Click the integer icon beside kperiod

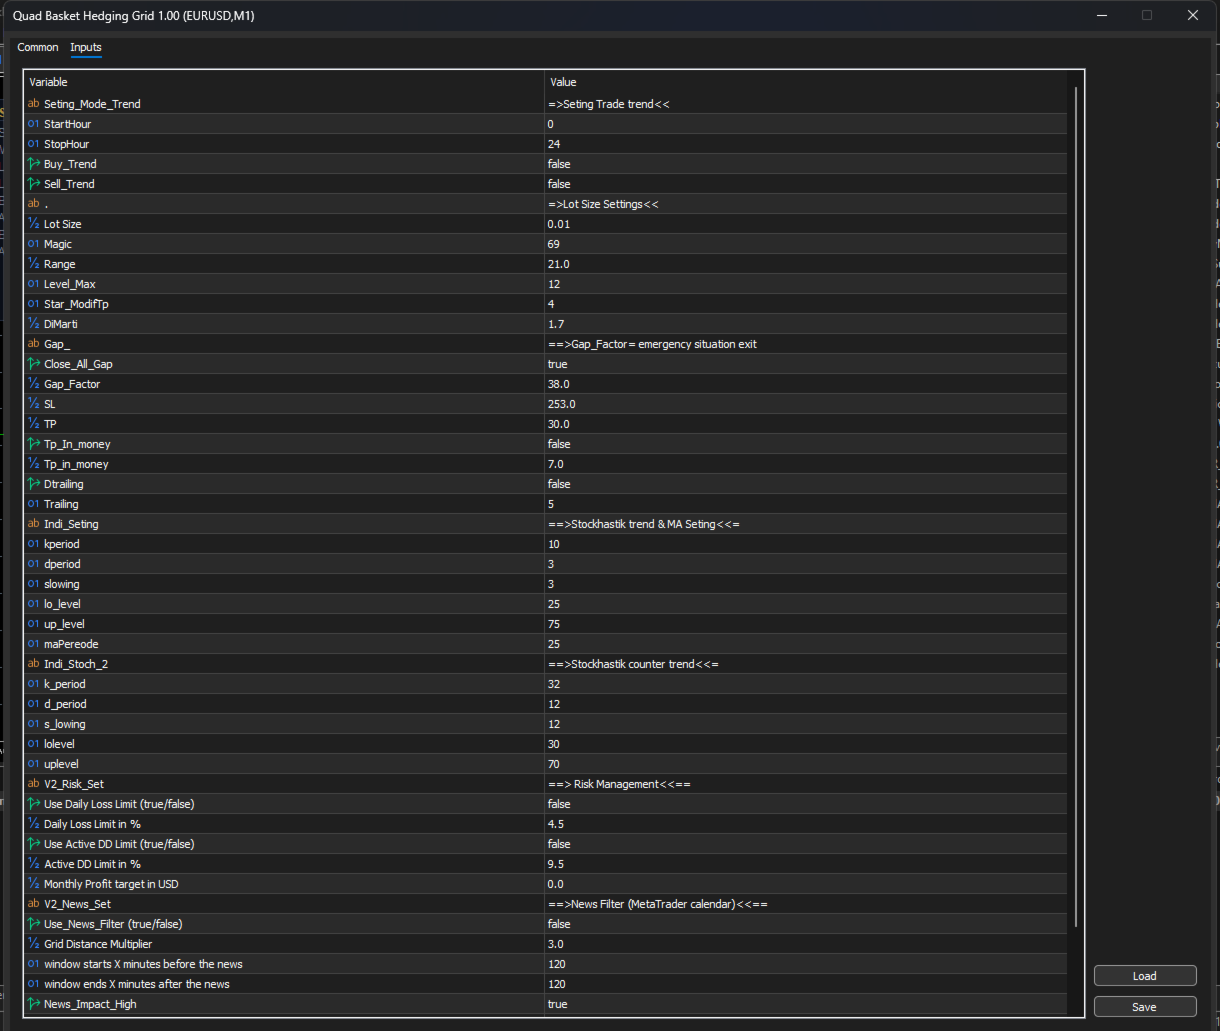(34, 544)
